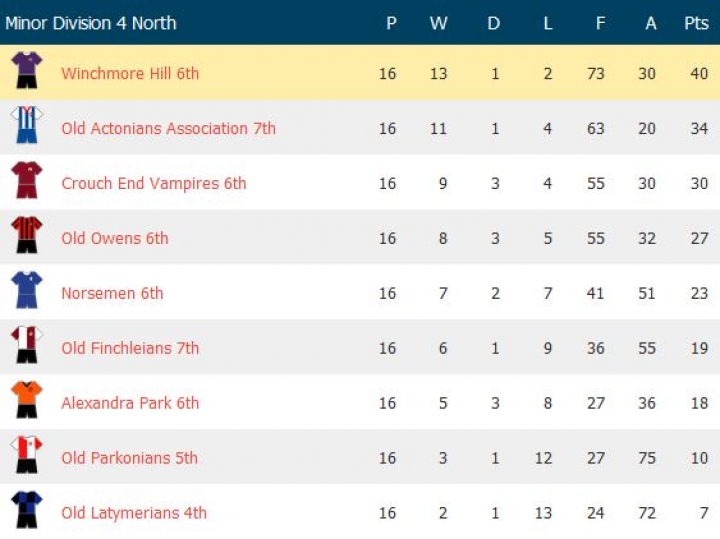720x539 pixels.
Task: Open Old Latymerians 4th team link
Action: coord(134,513)
